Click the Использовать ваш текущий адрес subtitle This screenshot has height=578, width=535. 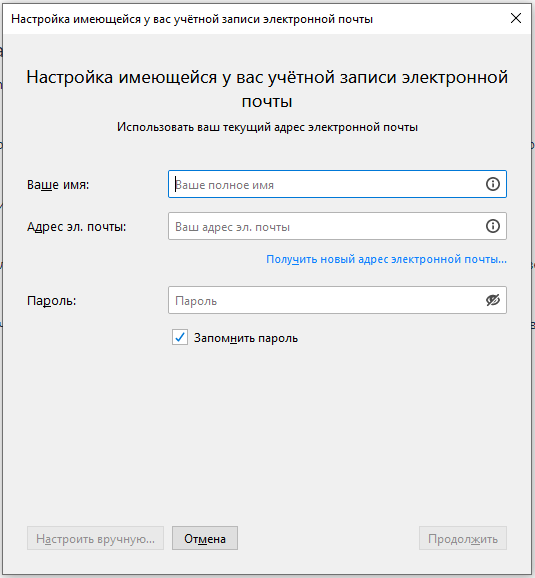267,127
